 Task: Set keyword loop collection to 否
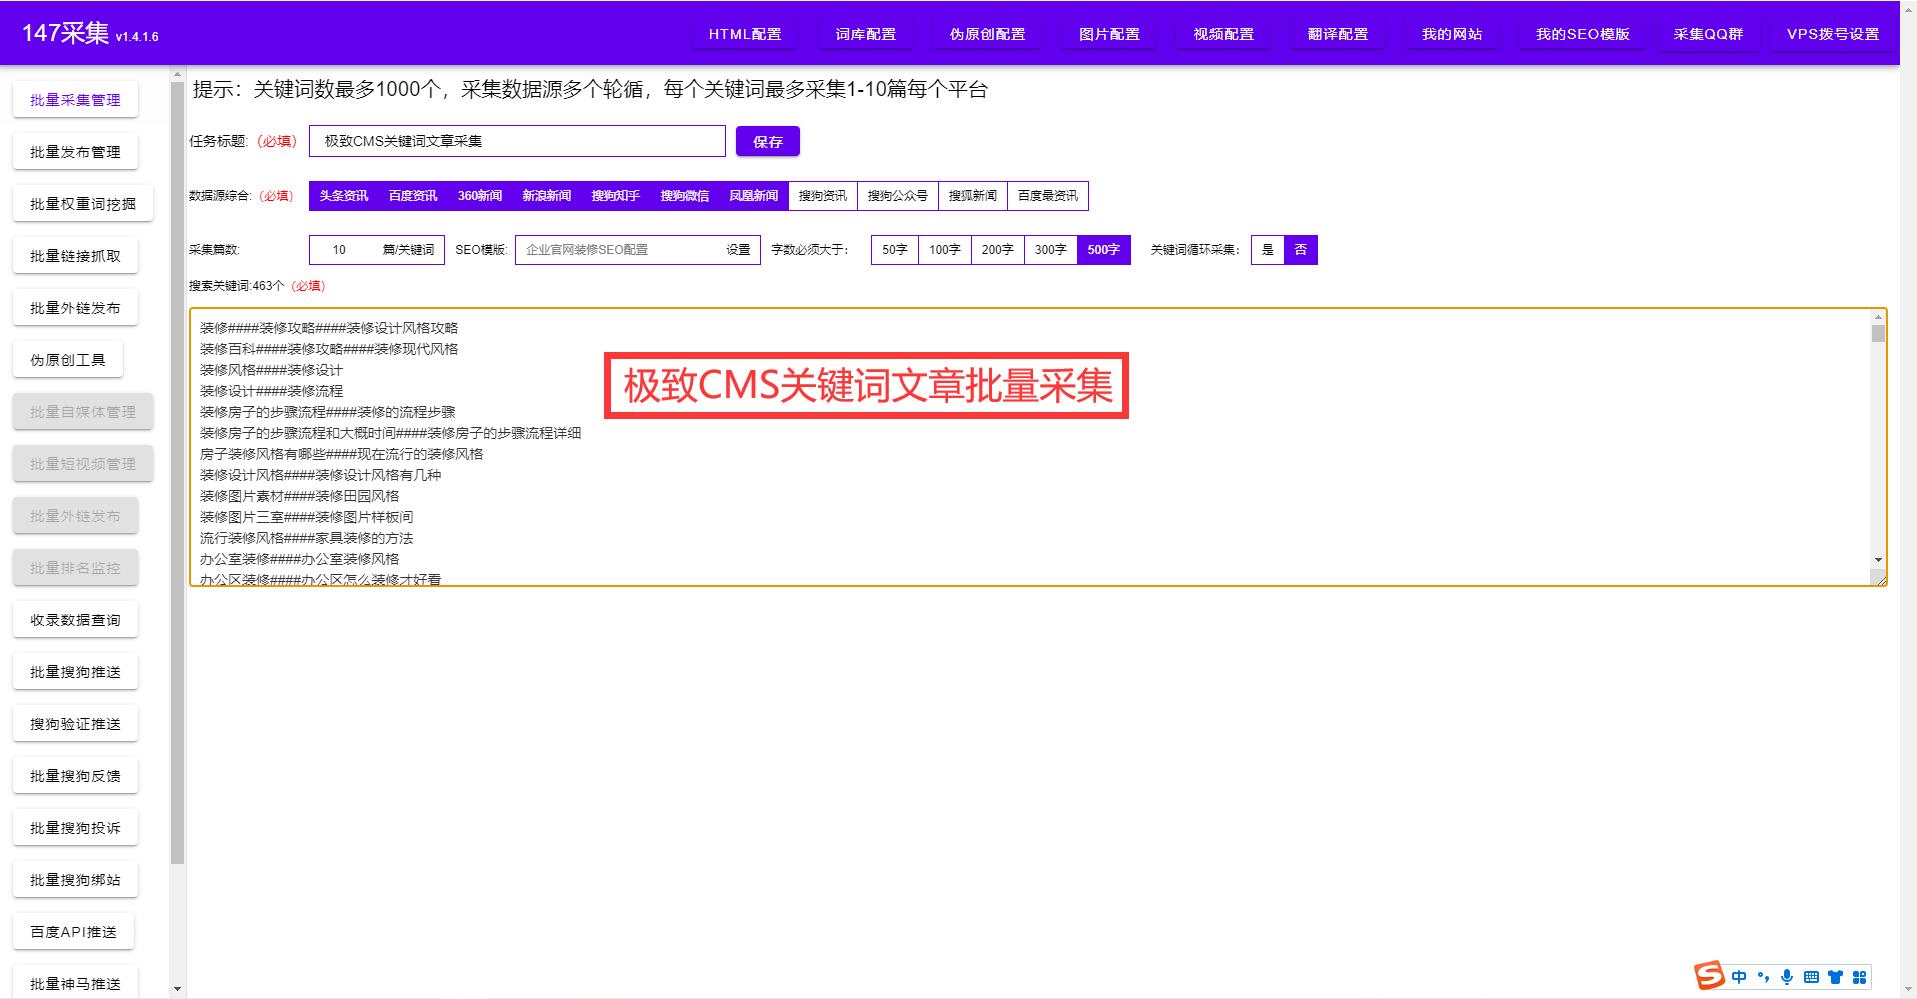(1301, 250)
